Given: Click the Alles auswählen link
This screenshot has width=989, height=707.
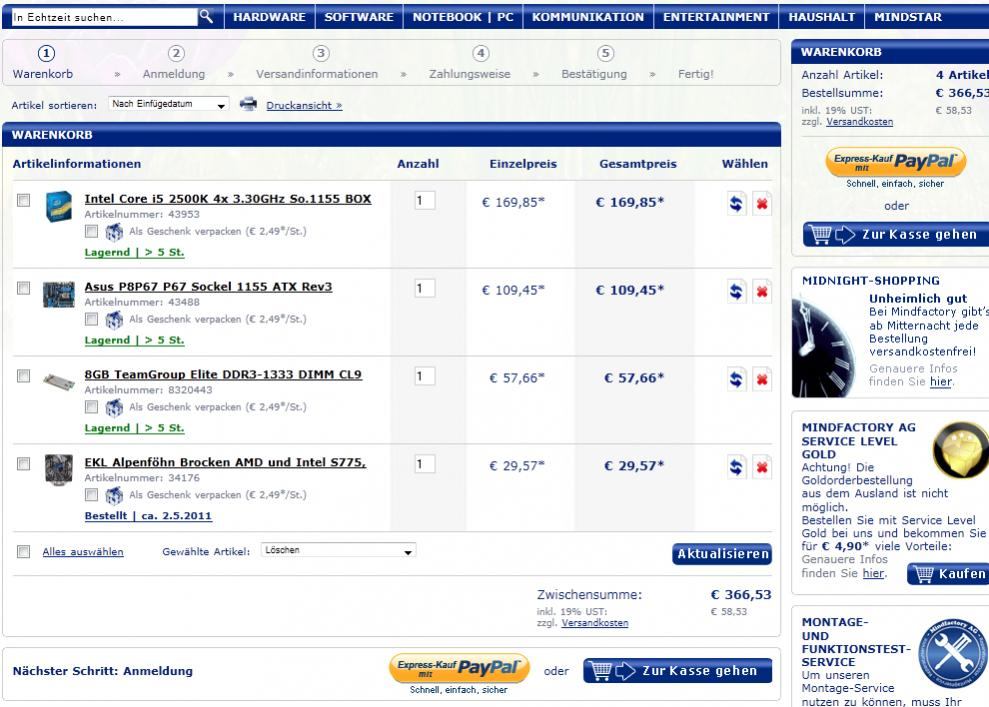Looking at the screenshot, I should (x=83, y=552).
